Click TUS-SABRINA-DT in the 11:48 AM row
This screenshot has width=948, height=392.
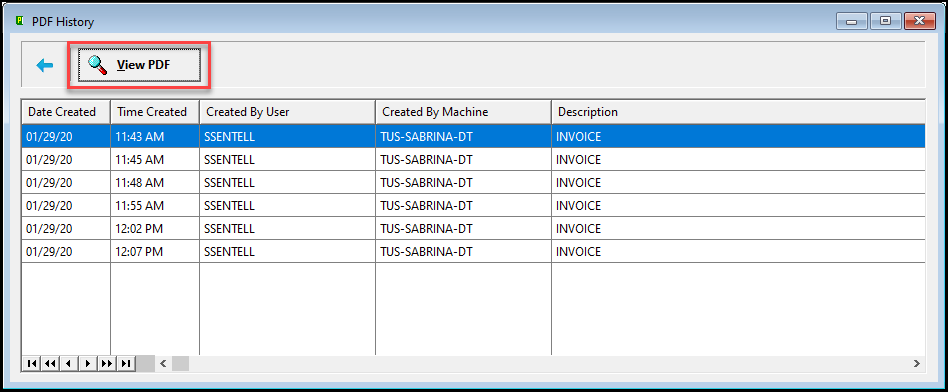pyautogui.click(x=426, y=183)
